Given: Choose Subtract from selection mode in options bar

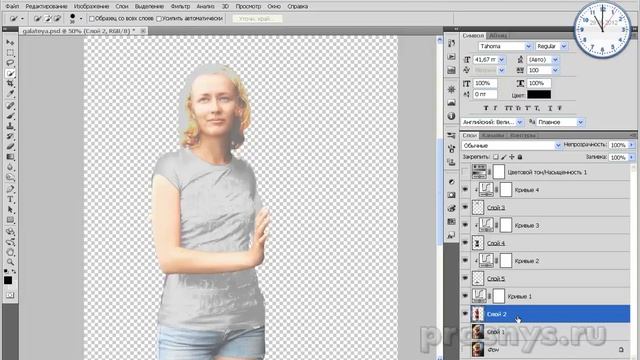Looking at the screenshot, I should click(x=58, y=18).
